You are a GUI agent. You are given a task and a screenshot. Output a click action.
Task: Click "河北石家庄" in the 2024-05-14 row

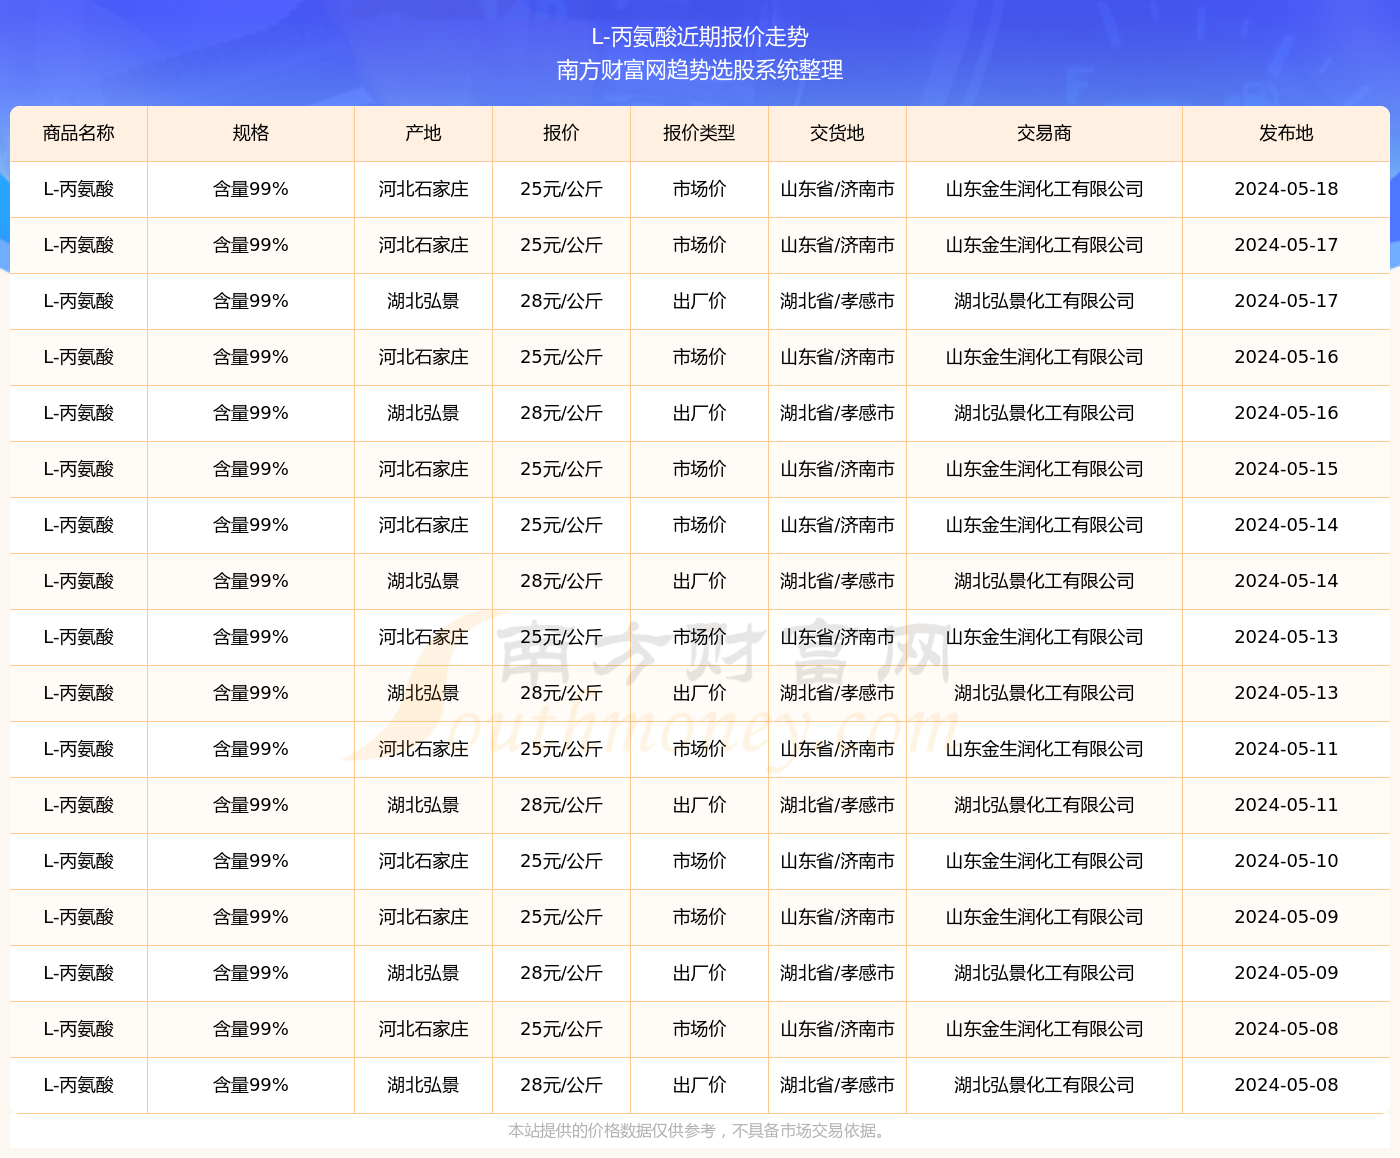[423, 525]
